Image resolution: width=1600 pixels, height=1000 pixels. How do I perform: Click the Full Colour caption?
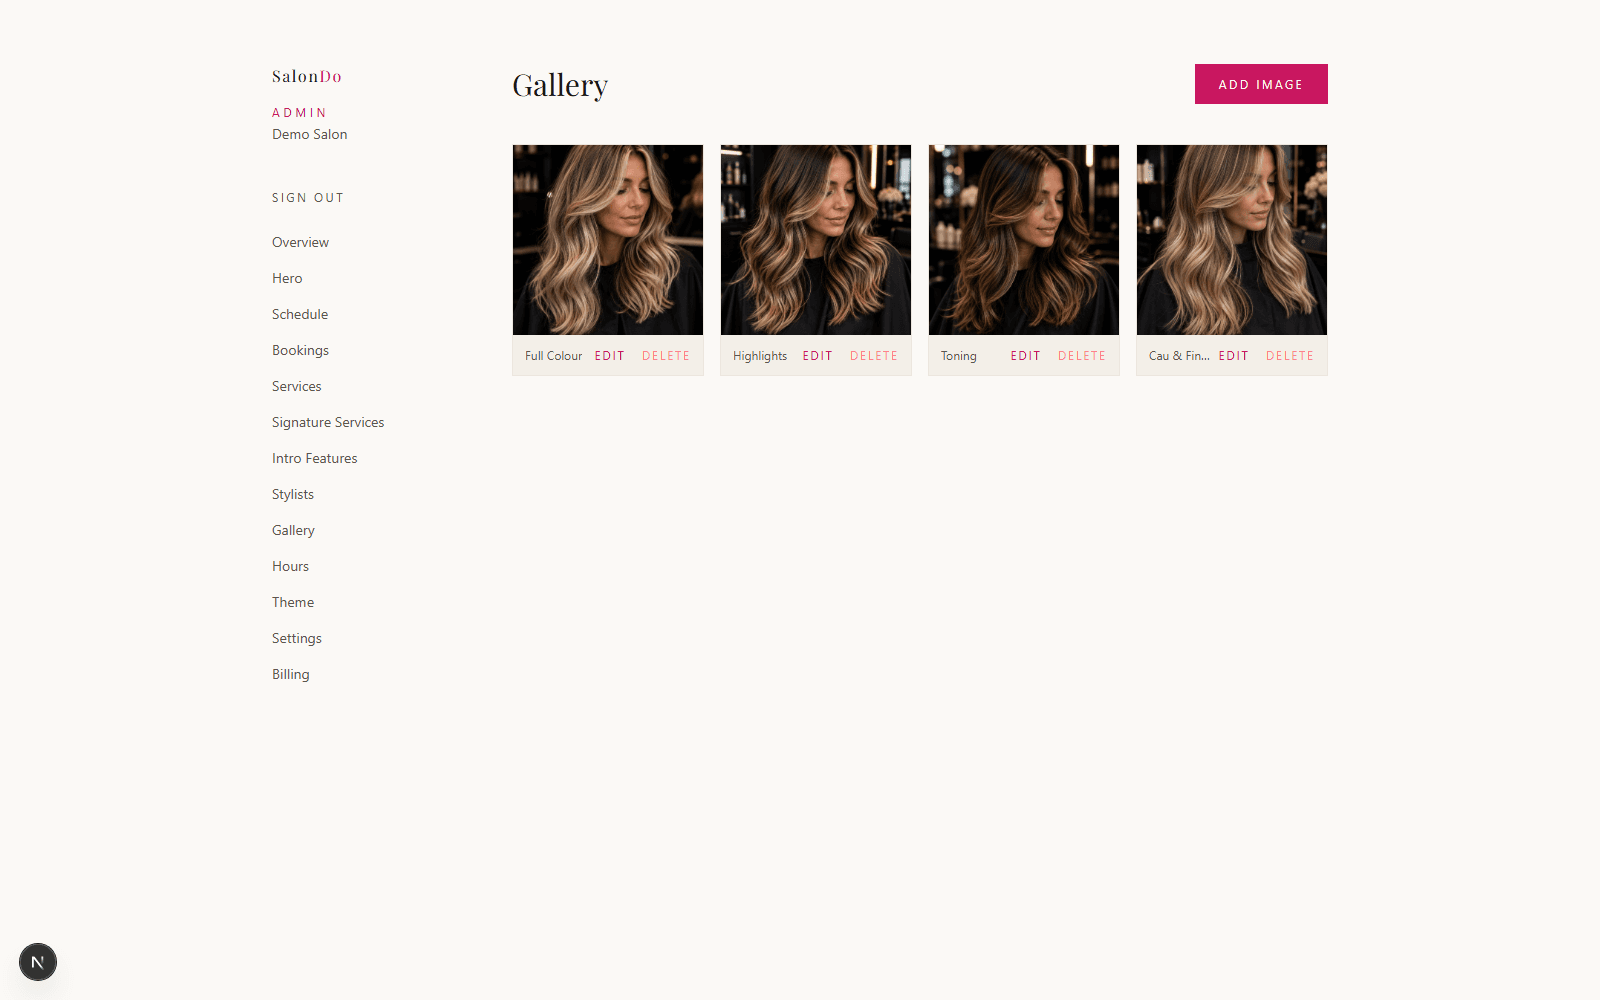click(x=553, y=356)
